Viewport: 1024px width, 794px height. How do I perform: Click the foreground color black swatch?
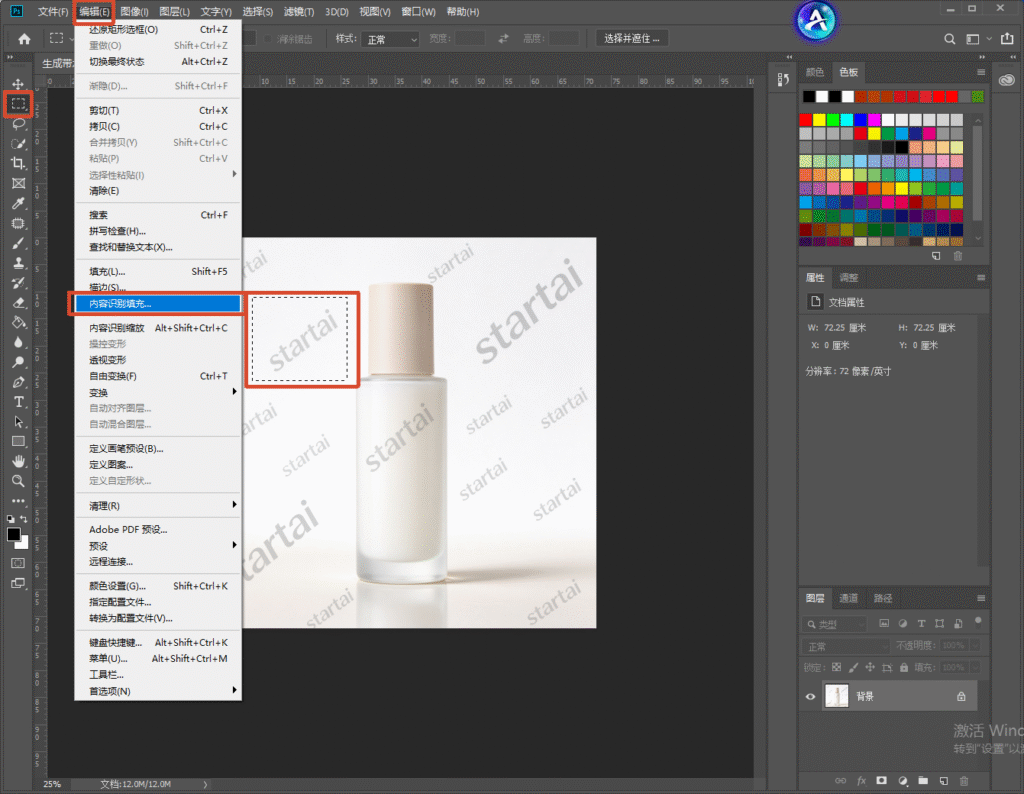pos(14,534)
